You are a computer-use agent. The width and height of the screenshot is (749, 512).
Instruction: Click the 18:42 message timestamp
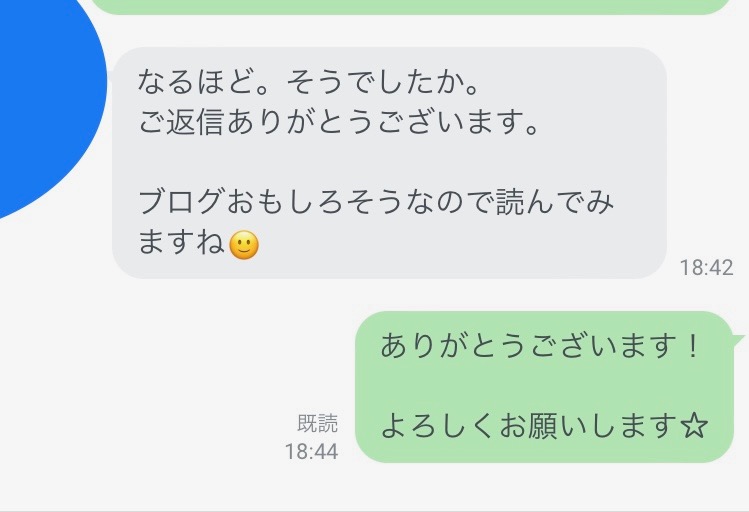(706, 267)
